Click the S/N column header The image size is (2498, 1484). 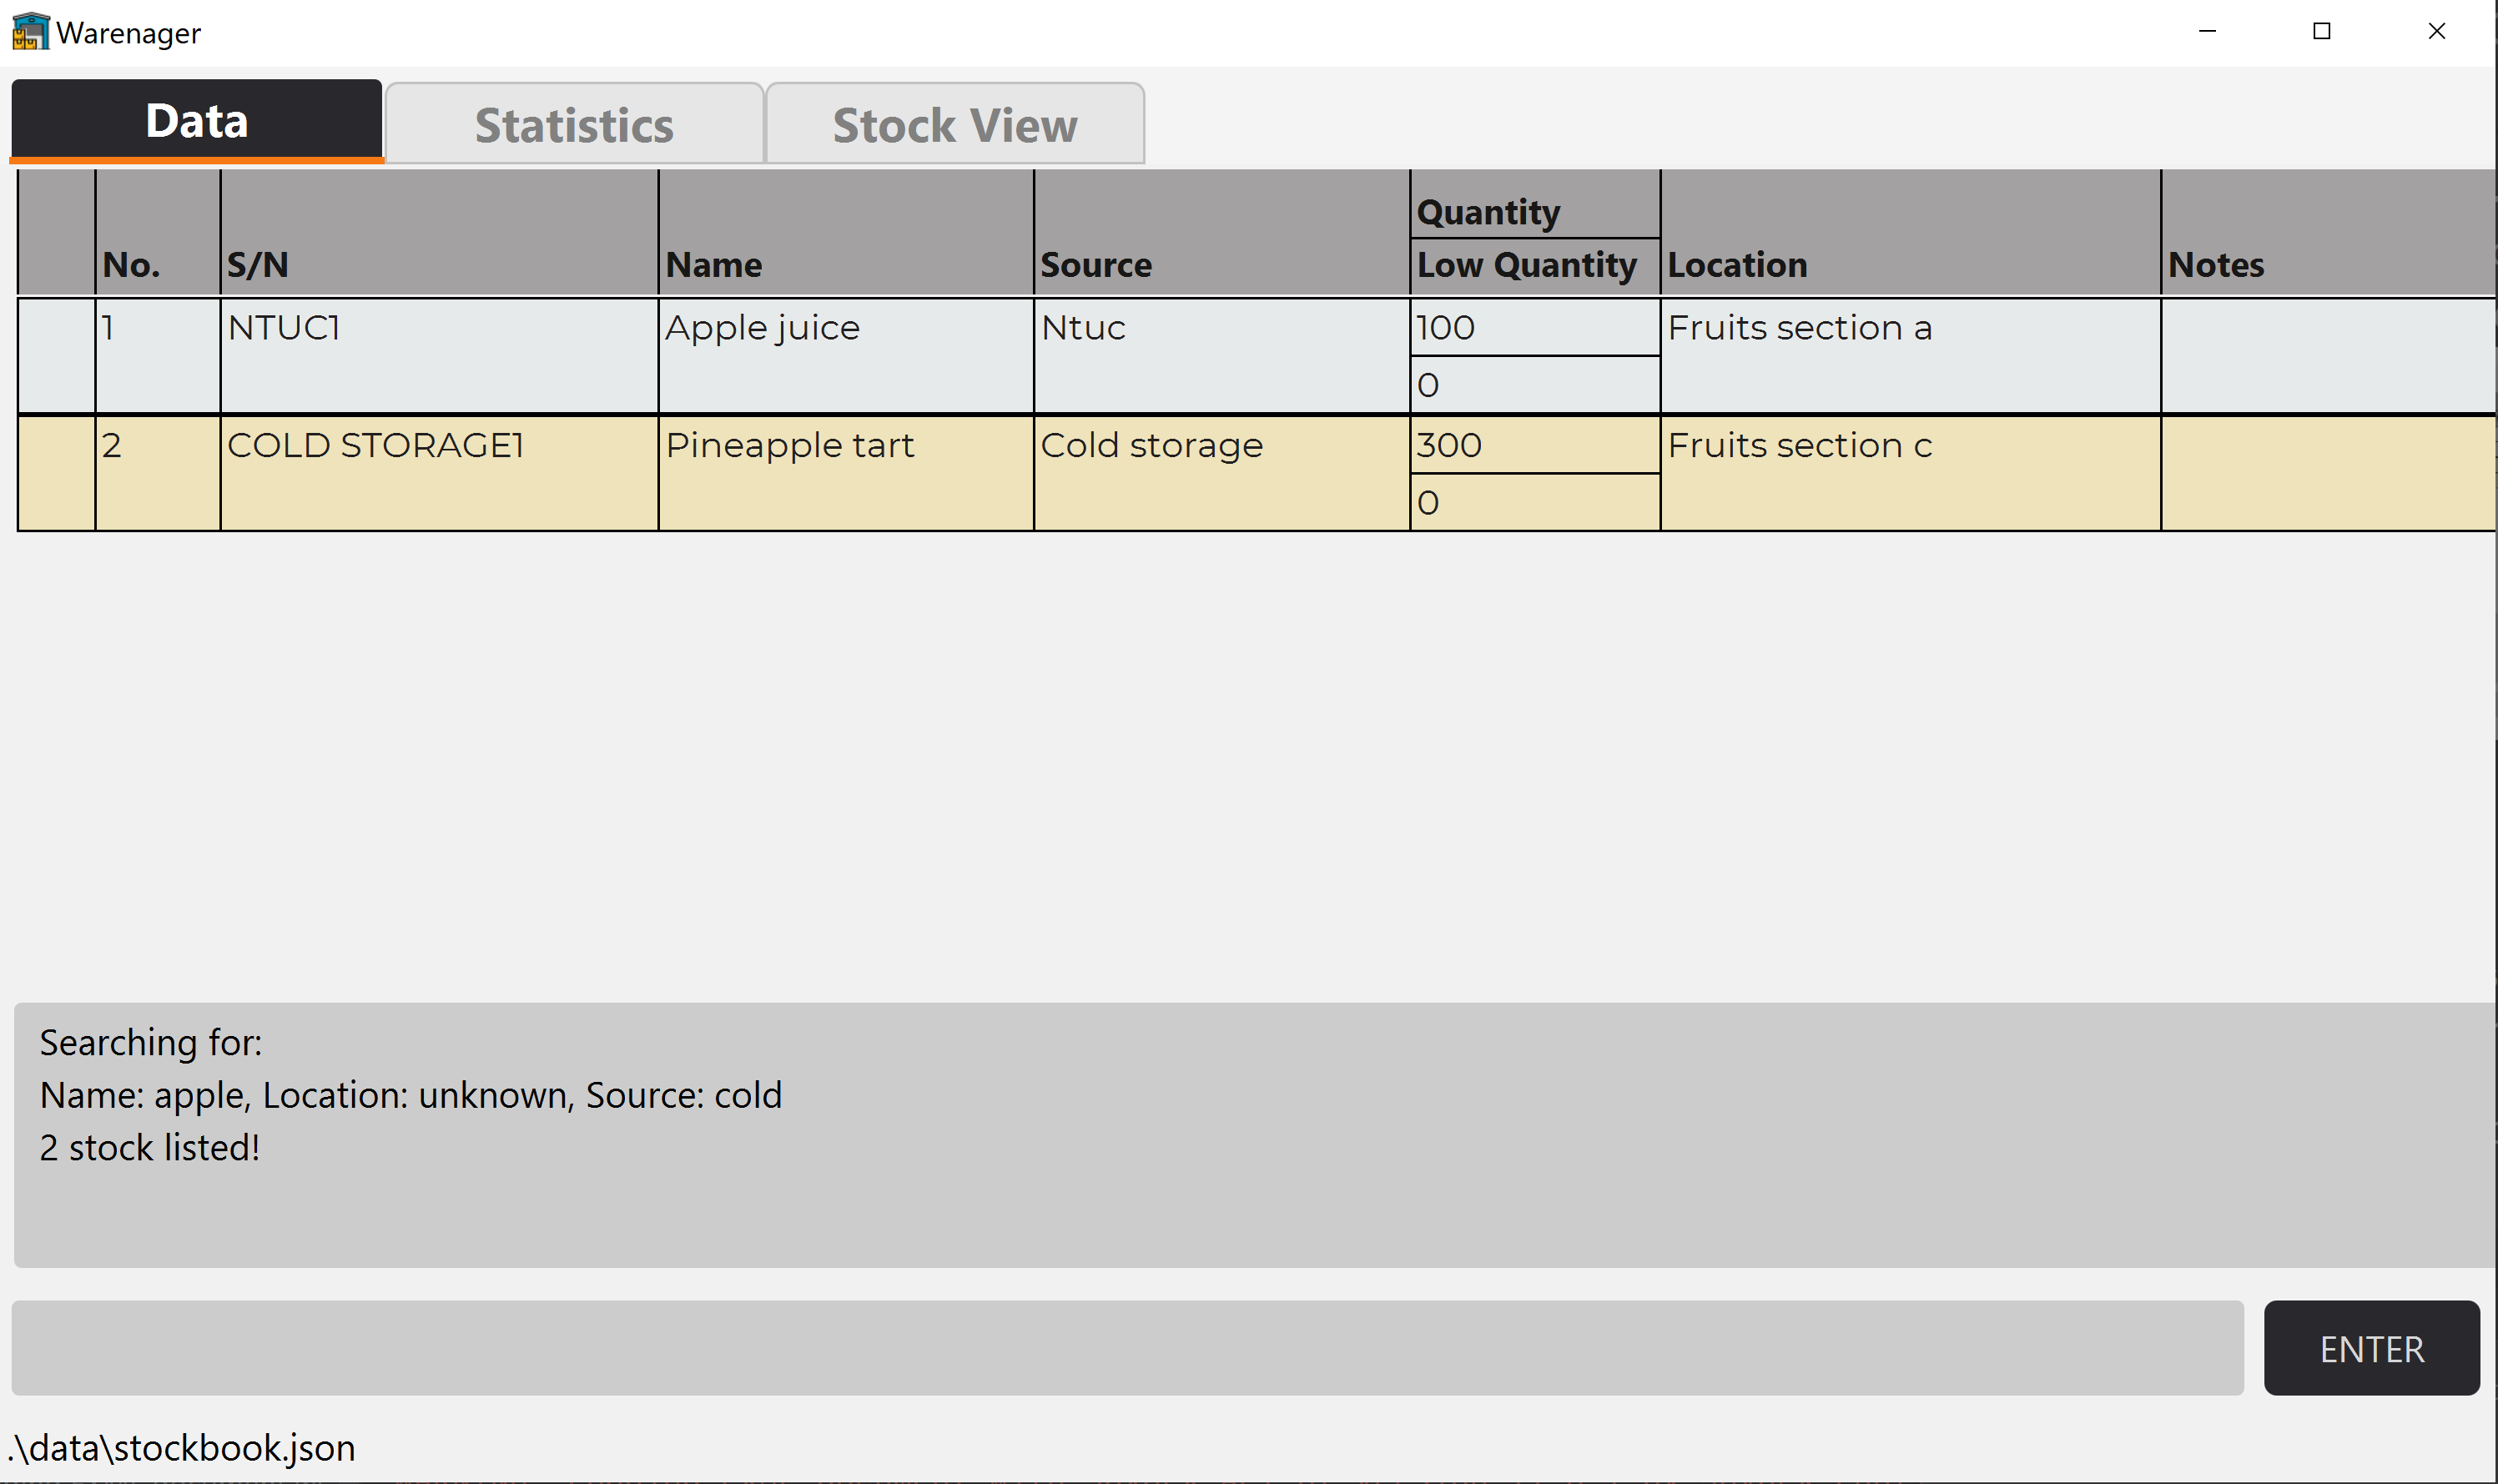point(439,233)
